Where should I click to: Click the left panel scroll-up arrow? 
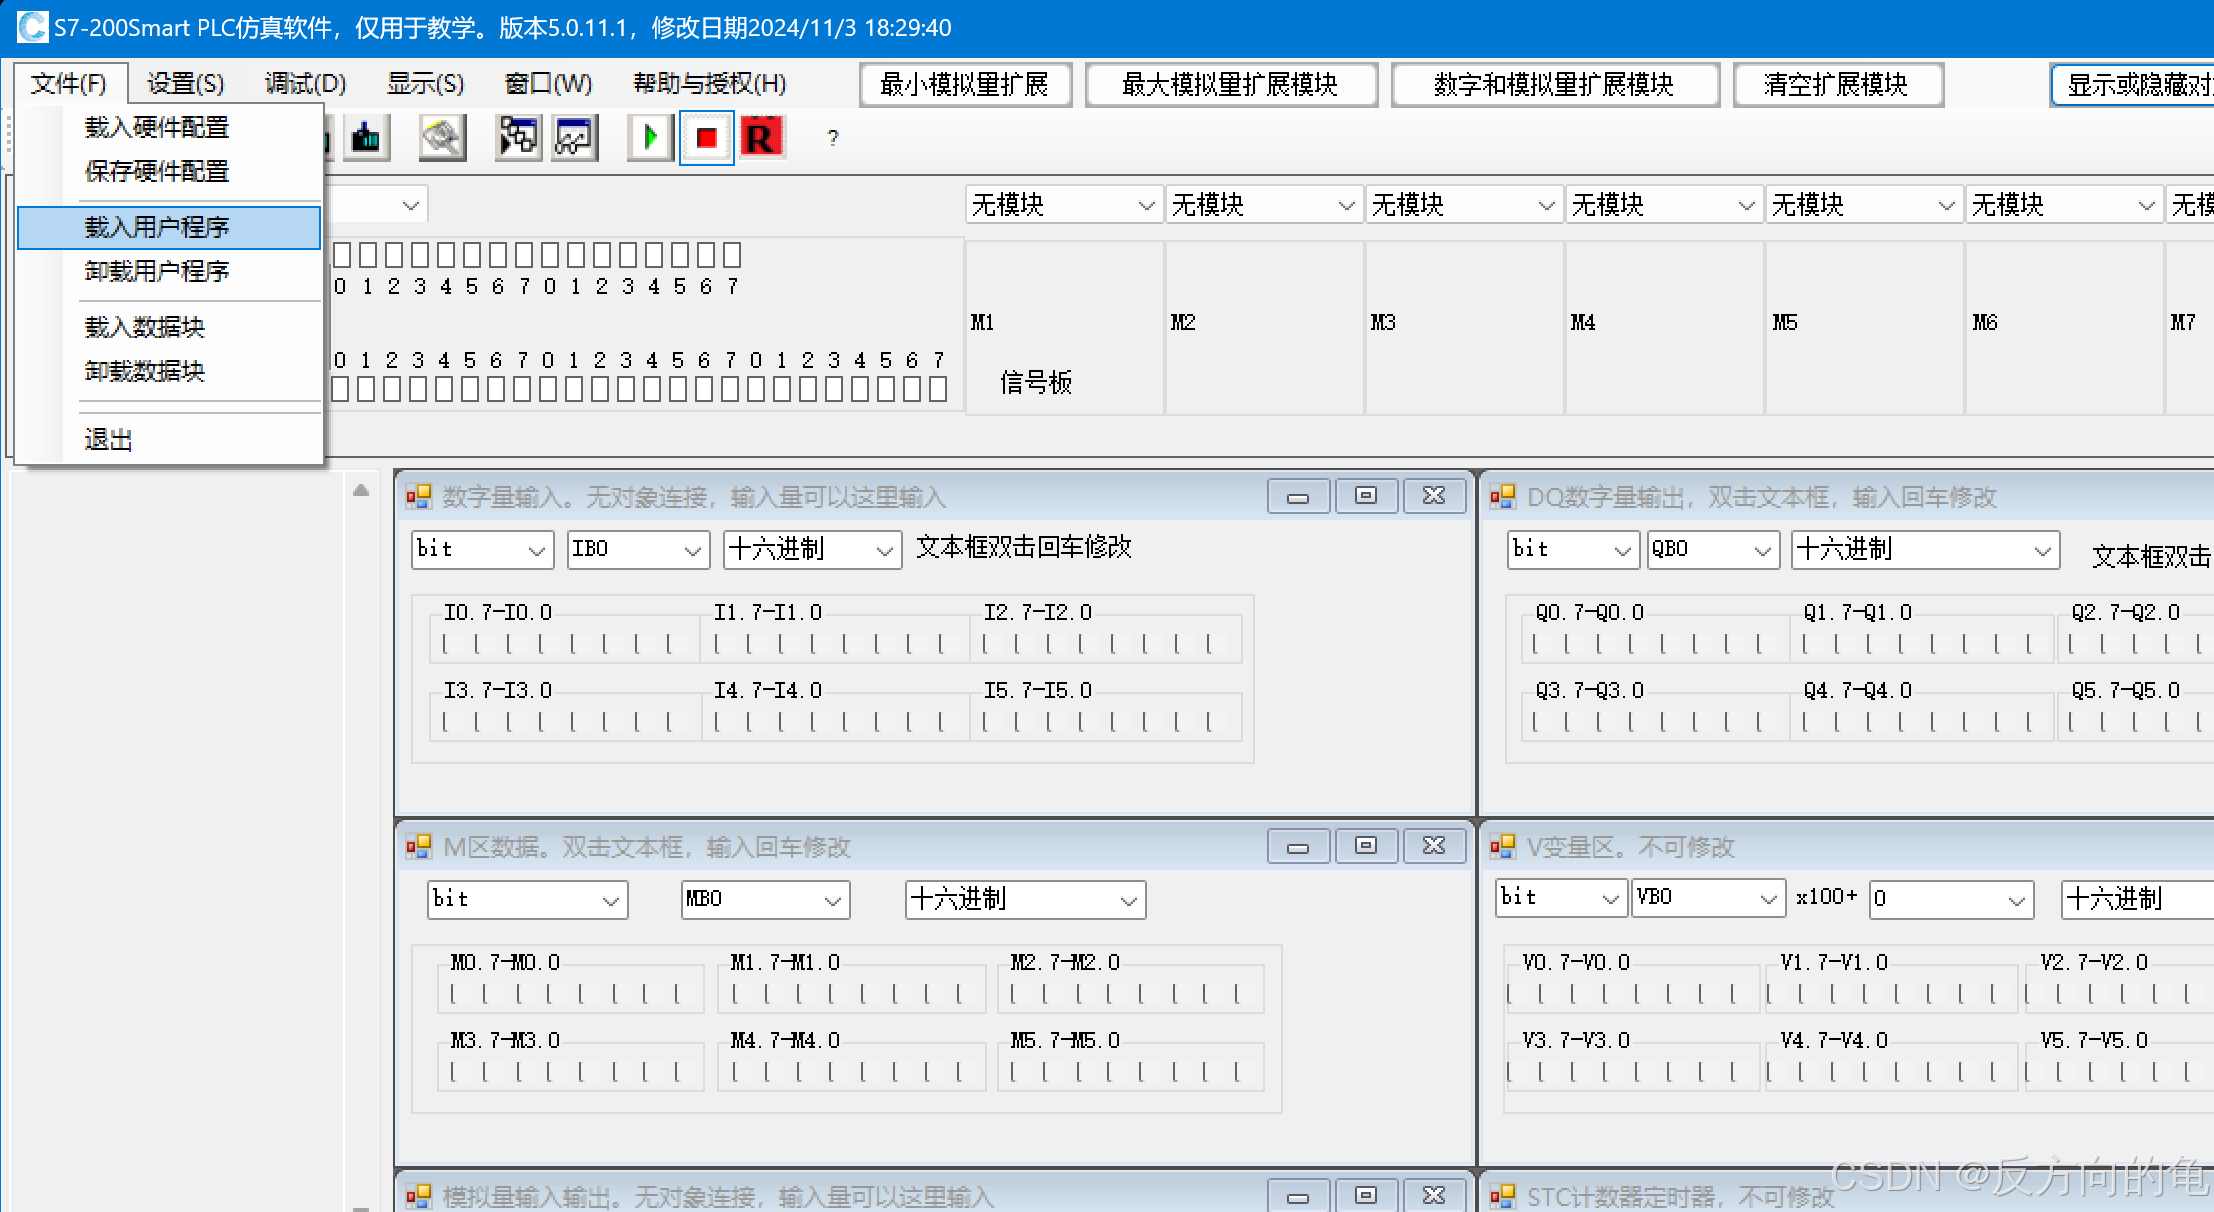(x=361, y=490)
